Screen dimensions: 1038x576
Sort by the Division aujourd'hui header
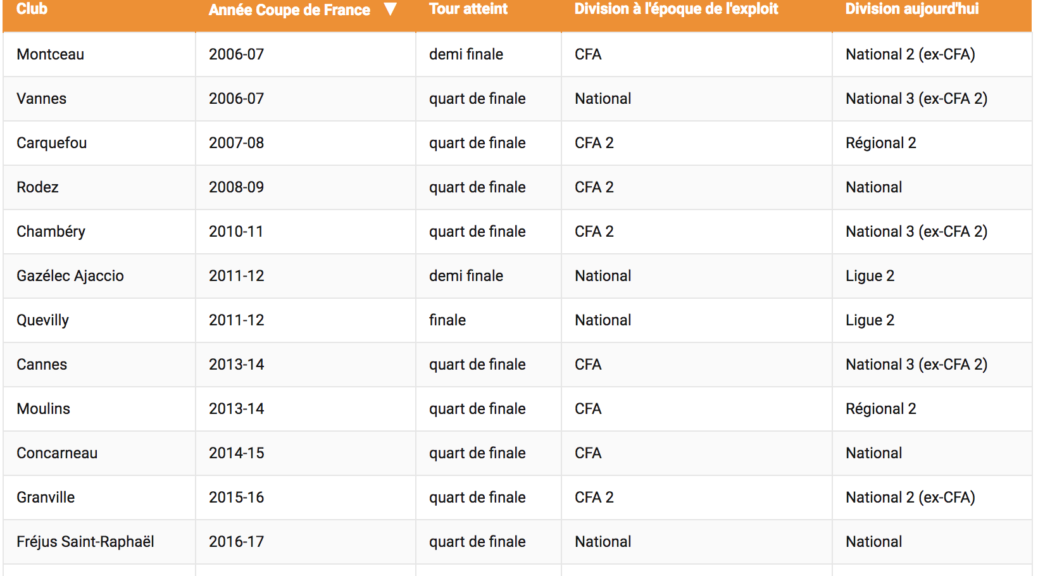(x=911, y=9)
